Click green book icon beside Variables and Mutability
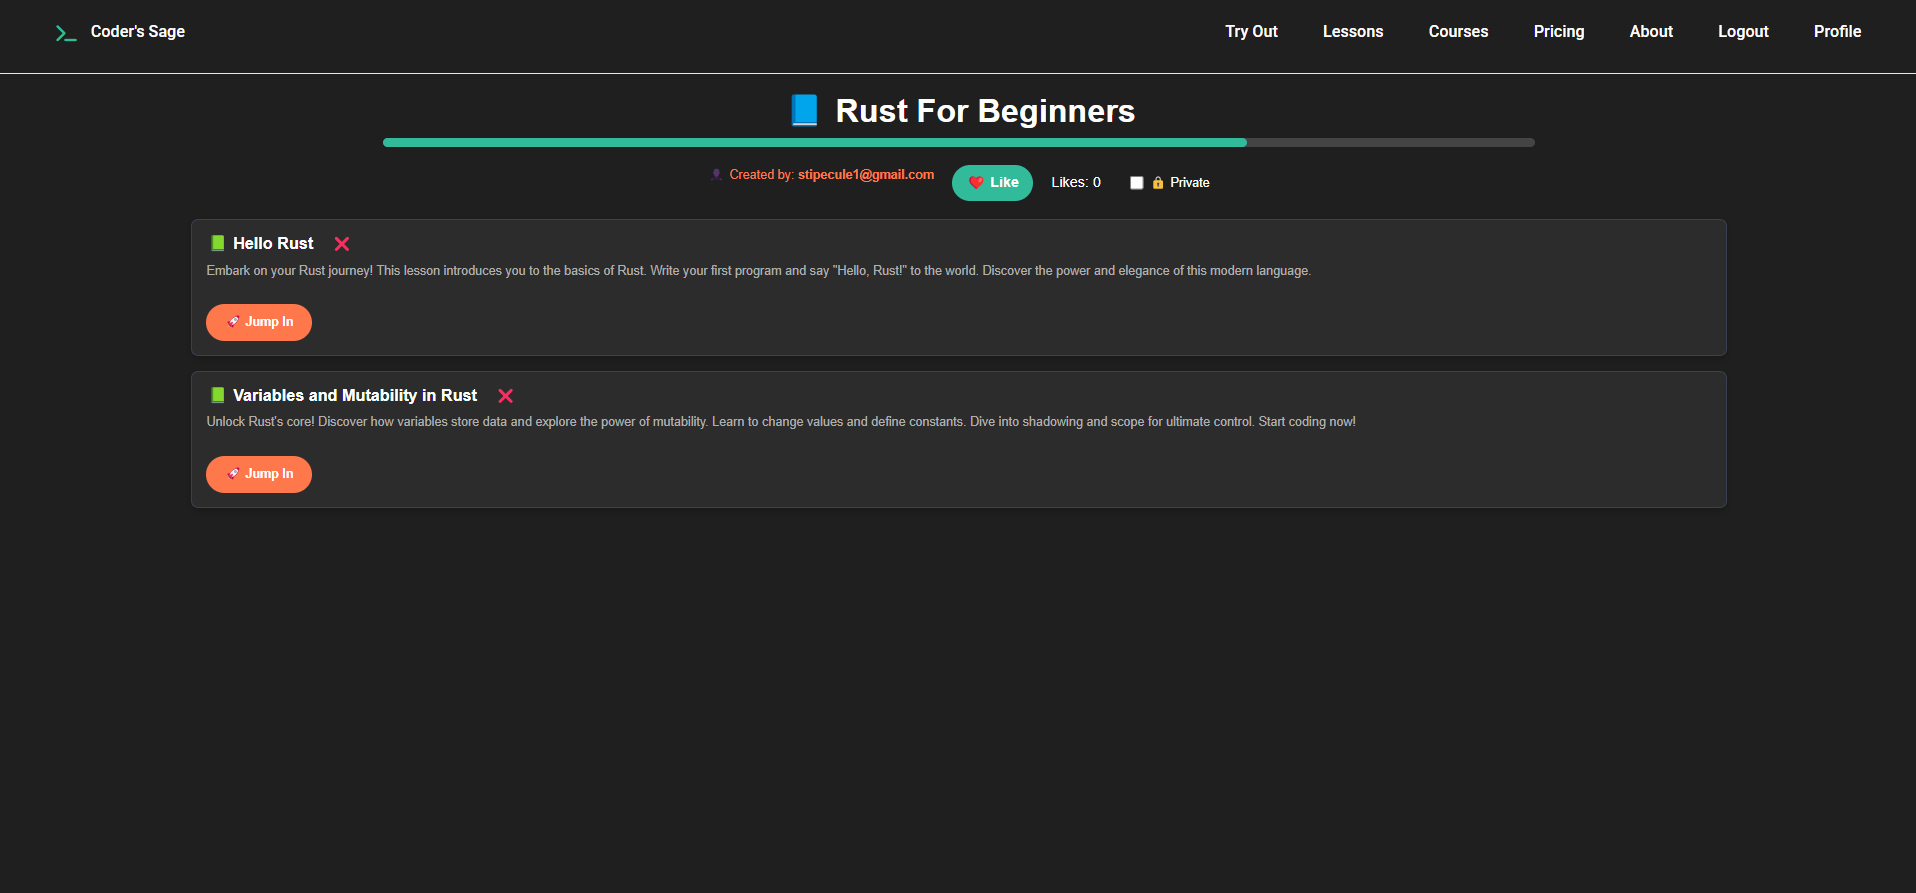Viewport: 1916px width, 893px height. pyautogui.click(x=218, y=395)
